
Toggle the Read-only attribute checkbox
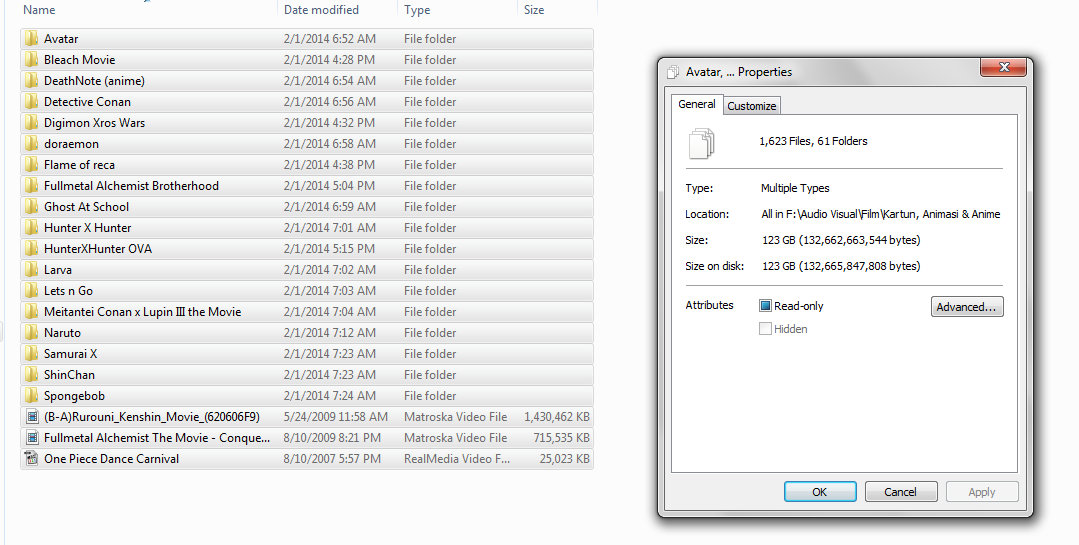point(765,306)
